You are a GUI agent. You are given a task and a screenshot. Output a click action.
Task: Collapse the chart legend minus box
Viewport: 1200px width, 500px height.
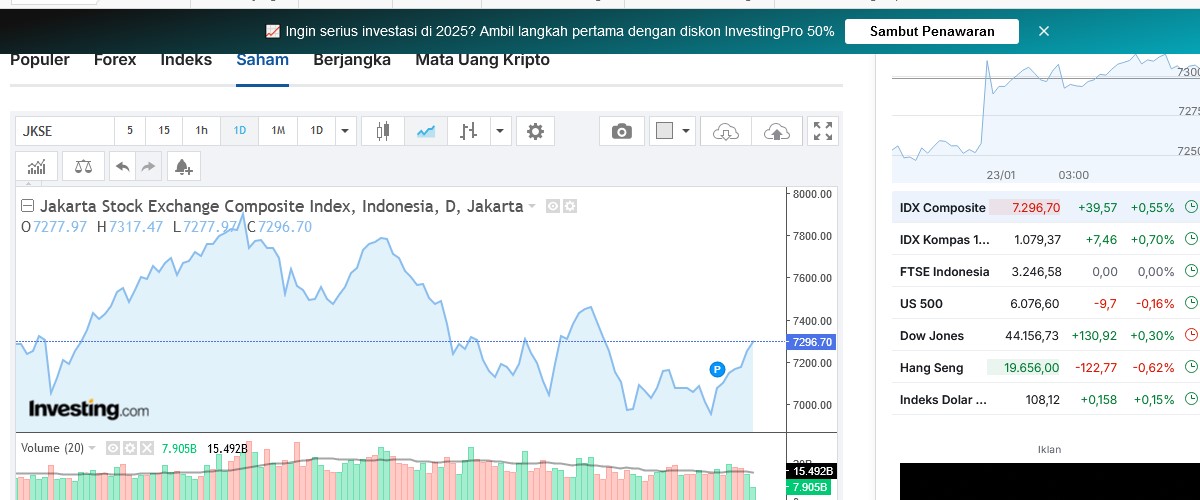click(27, 206)
